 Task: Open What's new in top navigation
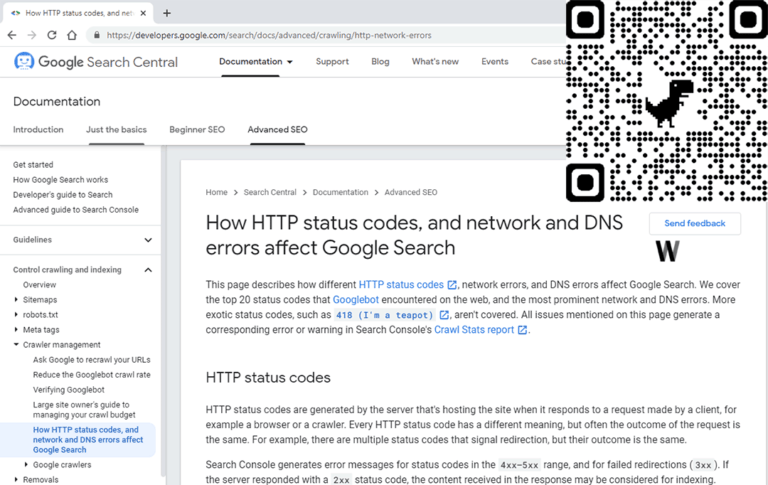435,62
